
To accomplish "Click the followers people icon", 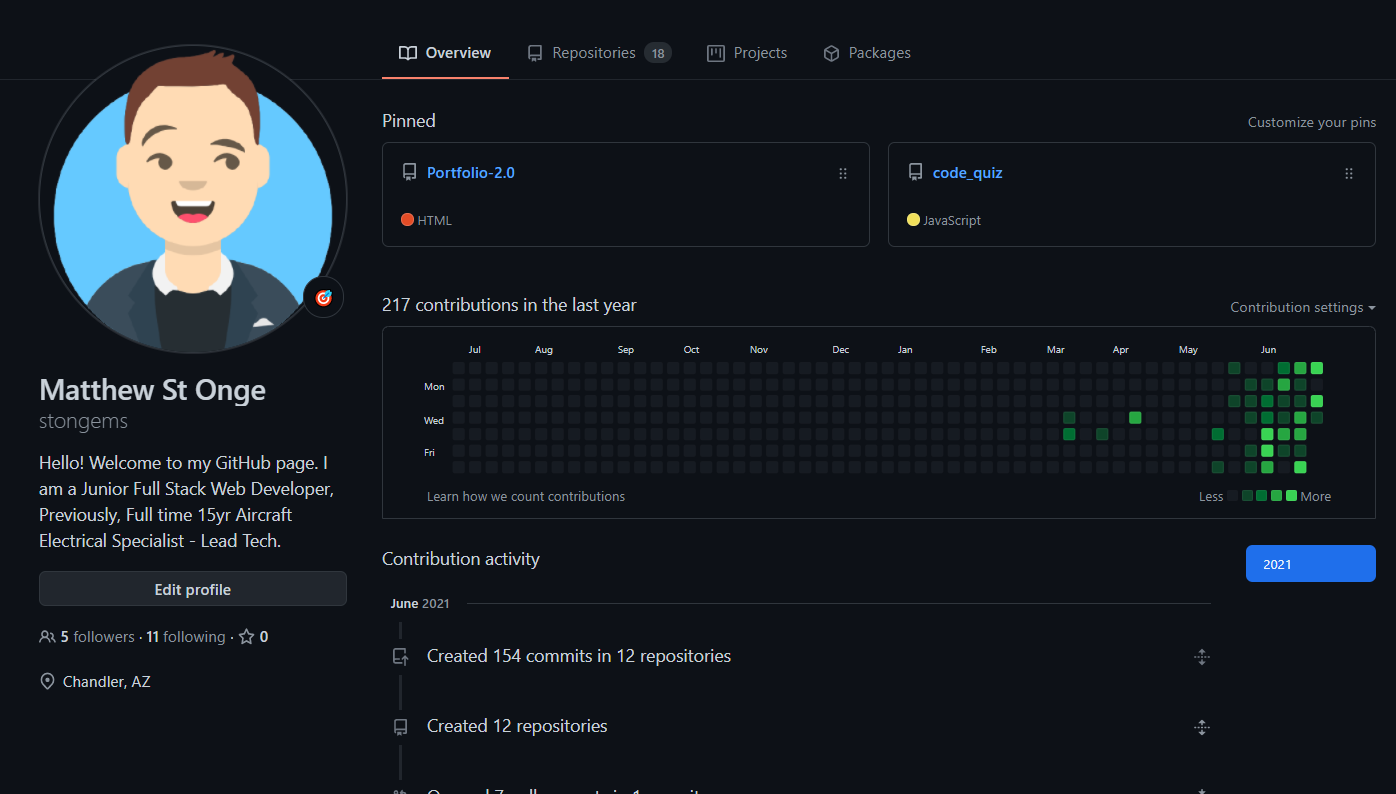I will point(47,637).
